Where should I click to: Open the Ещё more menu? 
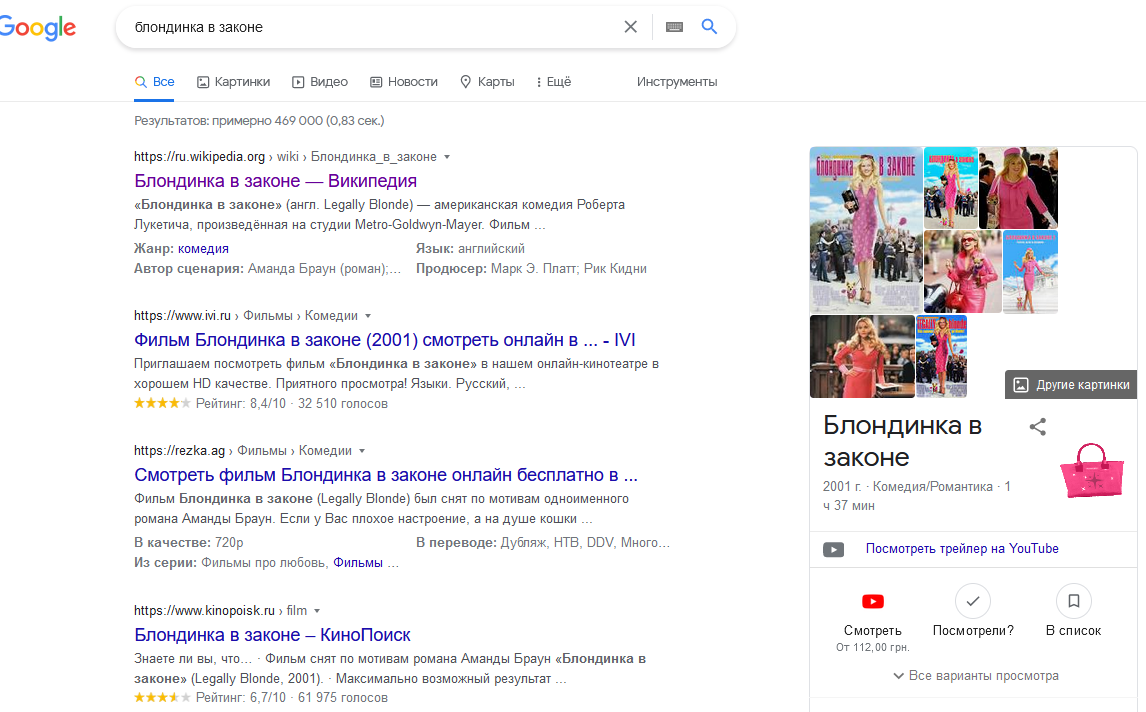click(553, 82)
